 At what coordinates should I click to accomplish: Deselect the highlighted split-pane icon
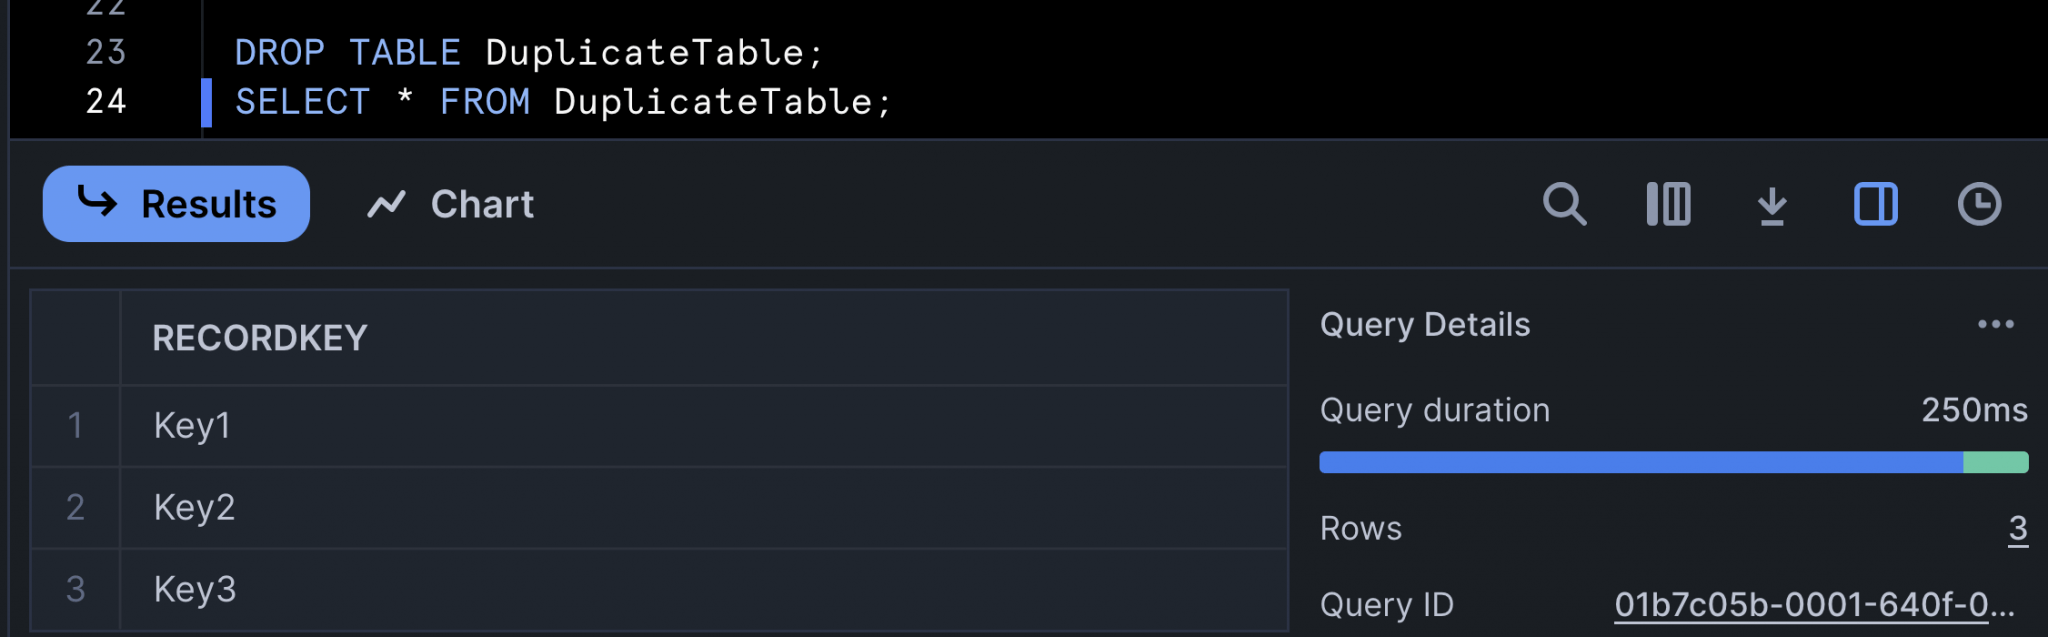click(1875, 204)
